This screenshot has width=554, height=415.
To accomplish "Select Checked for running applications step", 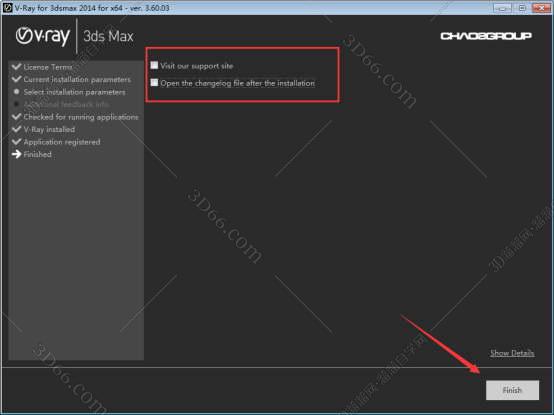I will point(81,117).
